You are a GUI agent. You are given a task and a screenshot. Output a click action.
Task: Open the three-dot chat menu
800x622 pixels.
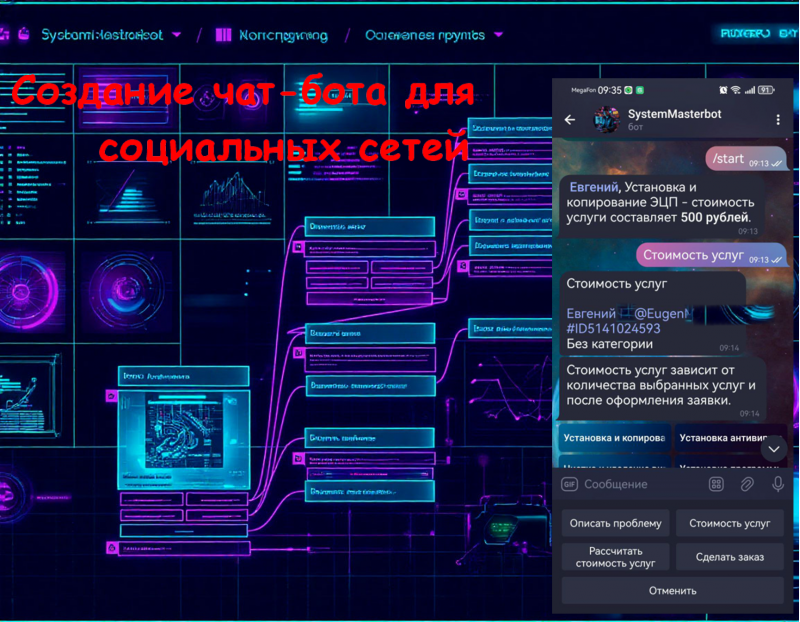click(778, 120)
